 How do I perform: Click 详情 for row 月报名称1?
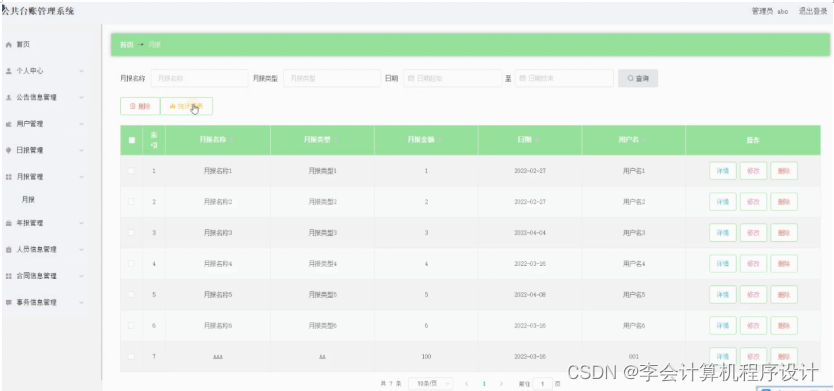tap(723, 171)
